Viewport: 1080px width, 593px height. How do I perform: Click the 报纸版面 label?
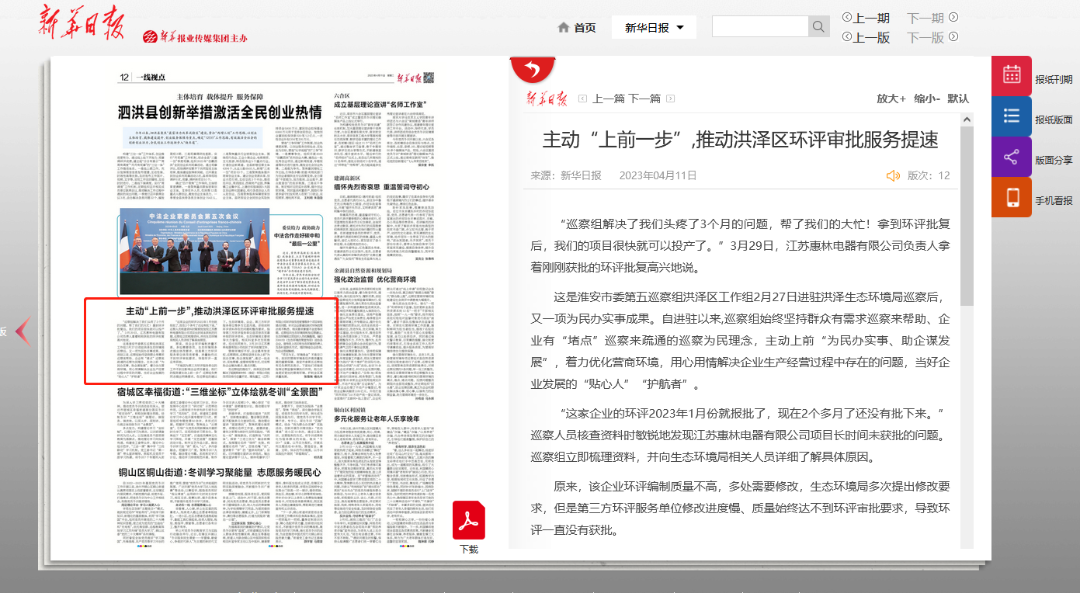pyautogui.click(x=1054, y=120)
